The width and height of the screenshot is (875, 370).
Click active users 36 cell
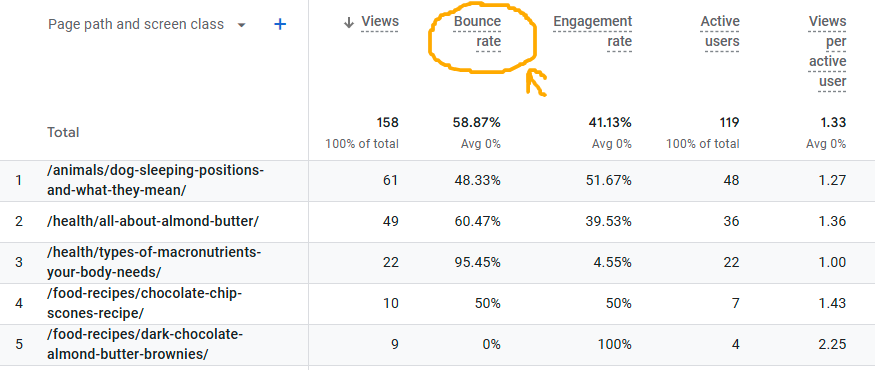731,222
